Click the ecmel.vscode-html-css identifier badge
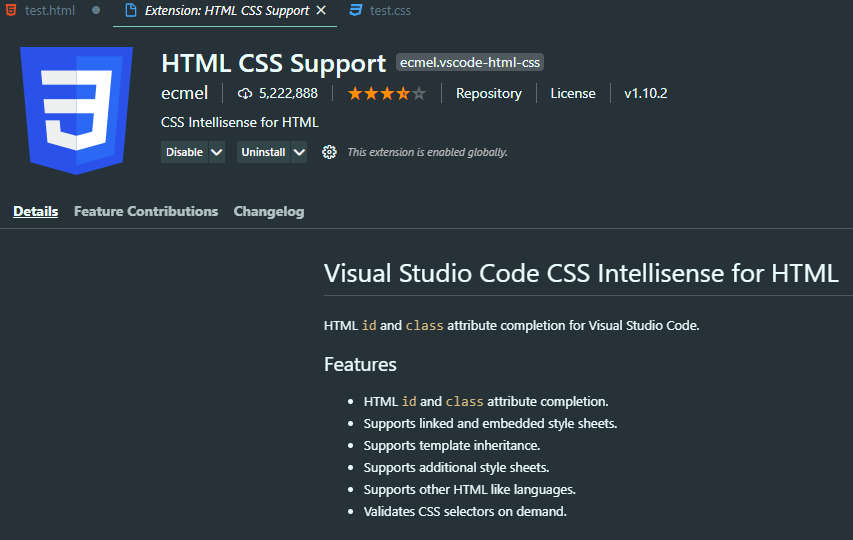This screenshot has width=853, height=540. pyautogui.click(x=469, y=63)
